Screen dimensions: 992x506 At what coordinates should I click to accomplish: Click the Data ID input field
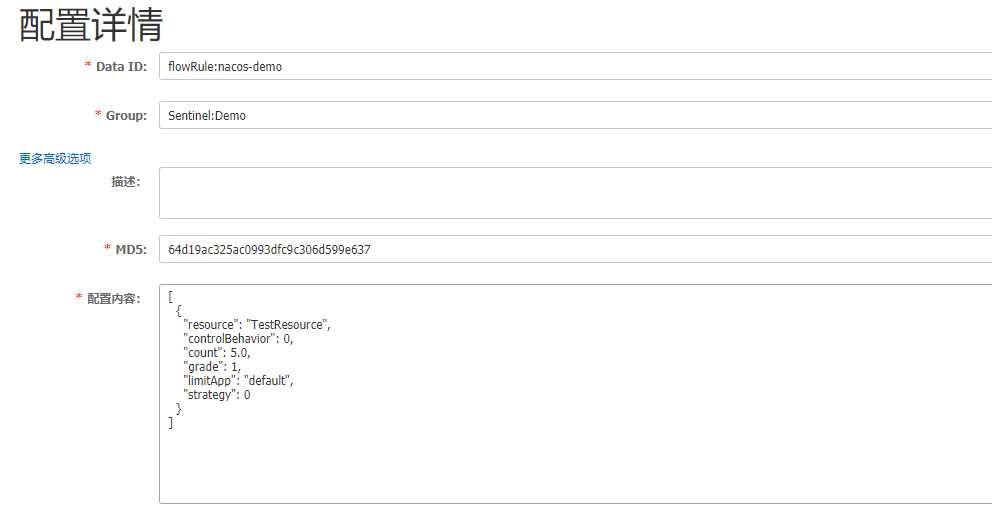(575, 67)
